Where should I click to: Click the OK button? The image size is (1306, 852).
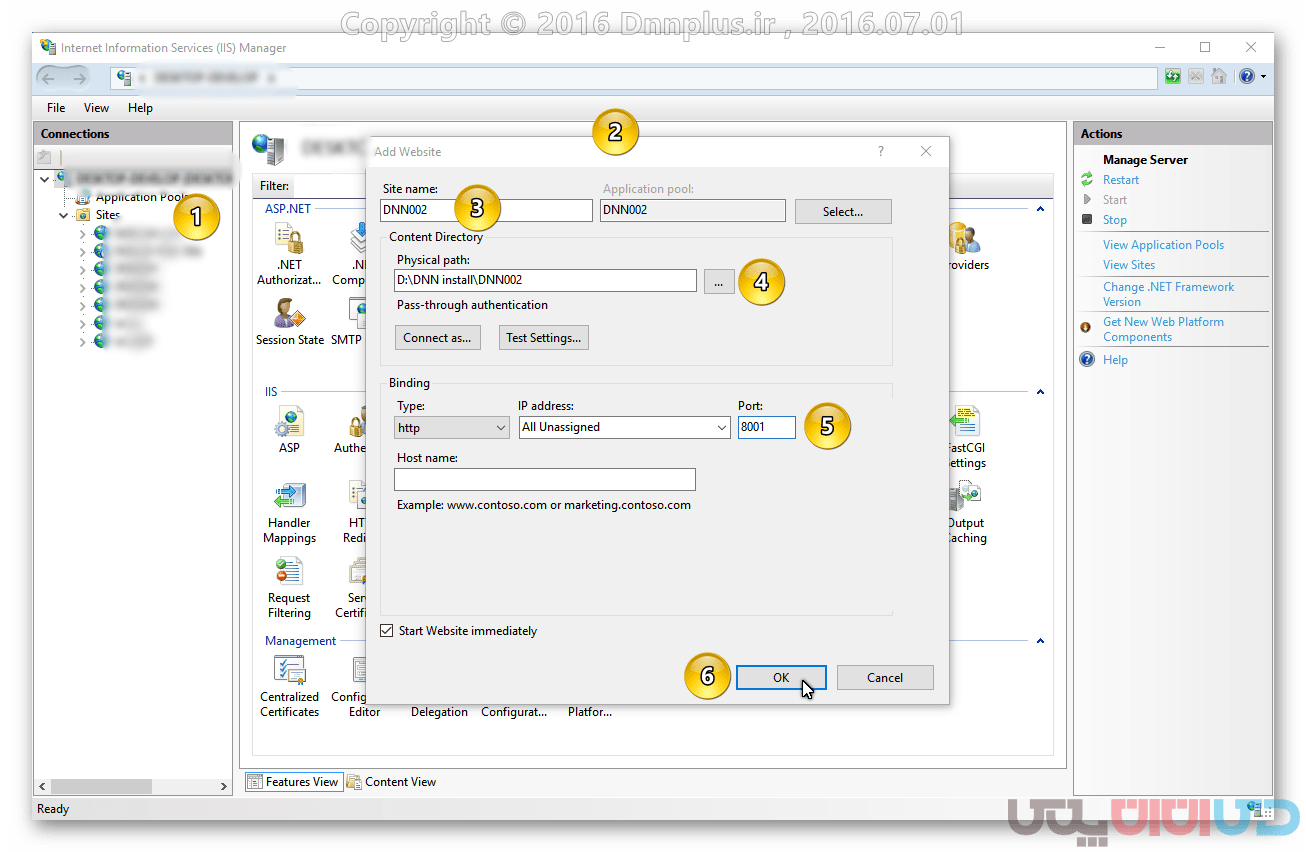tap(780, 678)
